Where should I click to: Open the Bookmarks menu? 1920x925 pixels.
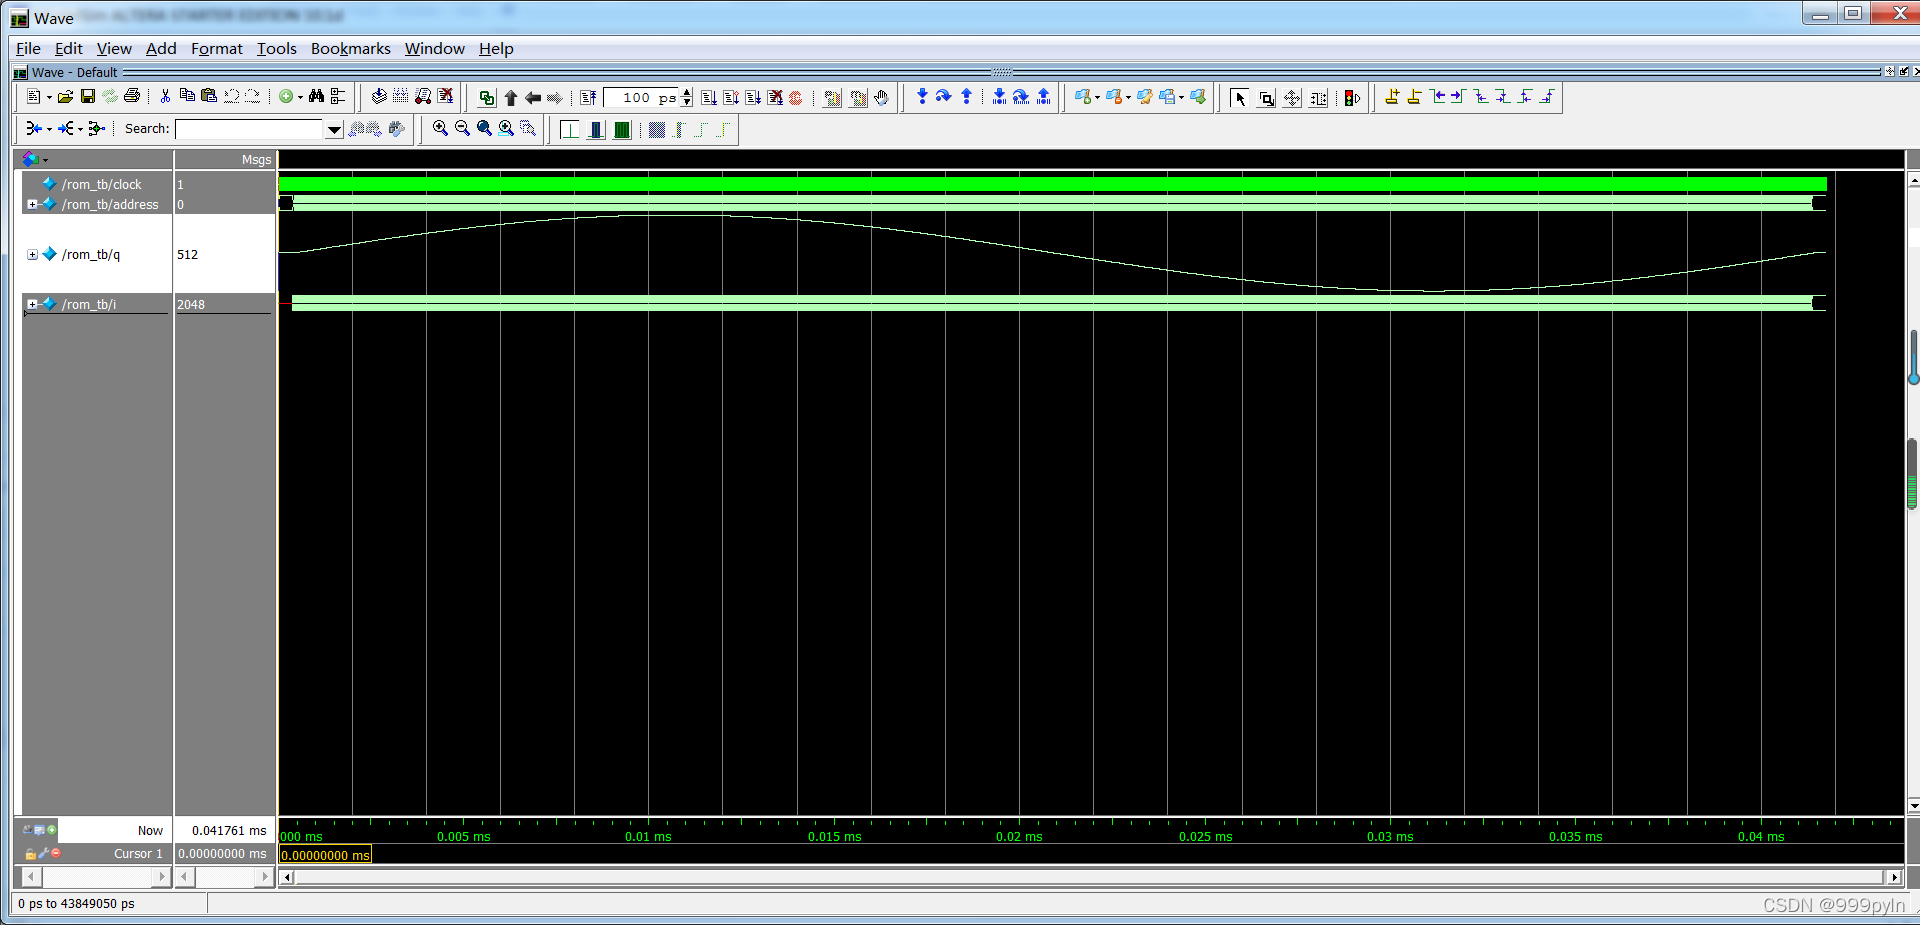350,48
